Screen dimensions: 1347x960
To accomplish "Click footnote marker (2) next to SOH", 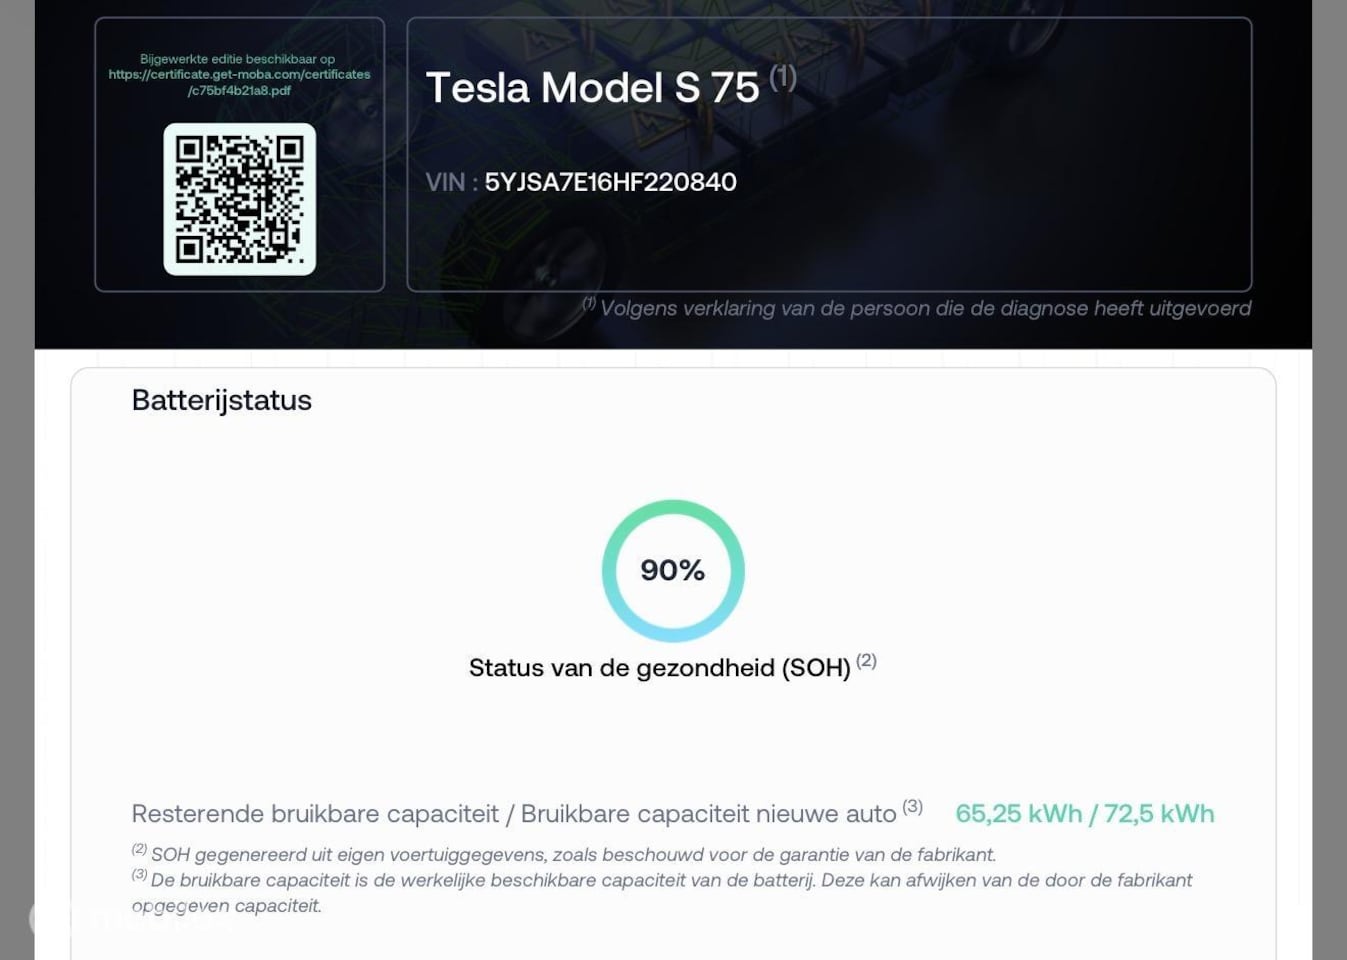I will pos(866,660).
